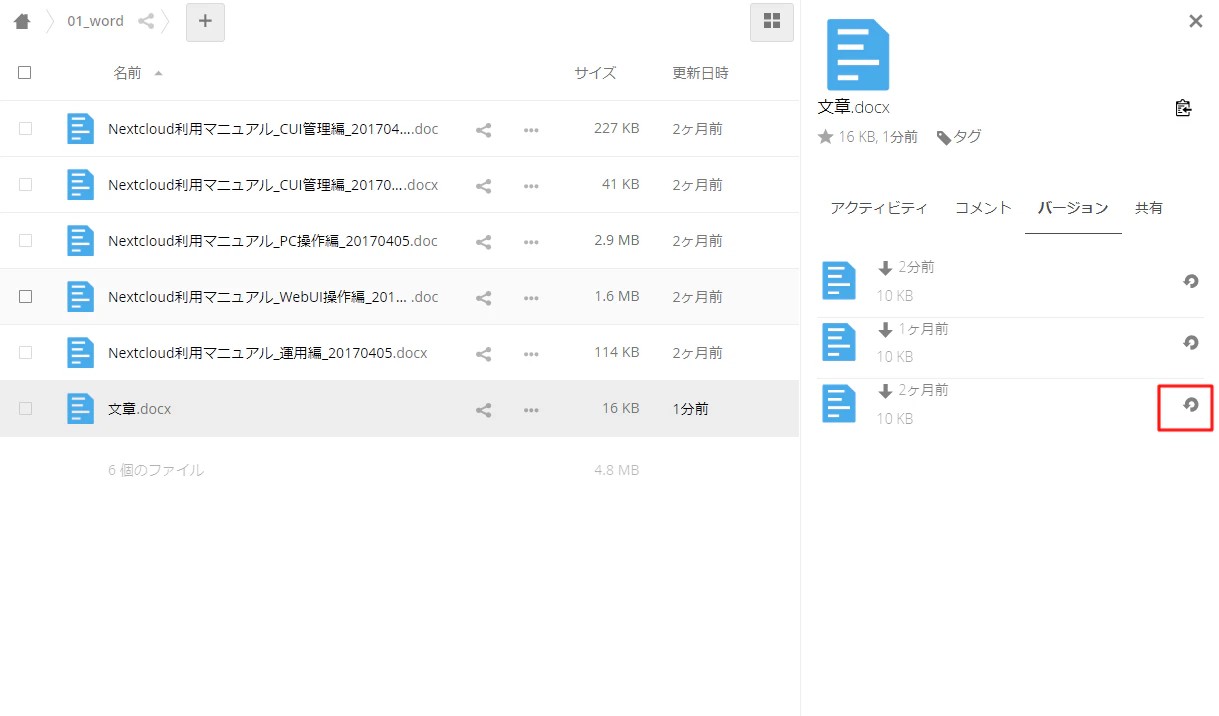Favorite the file with star icon
1219x716 pixels.
[825, 137]
